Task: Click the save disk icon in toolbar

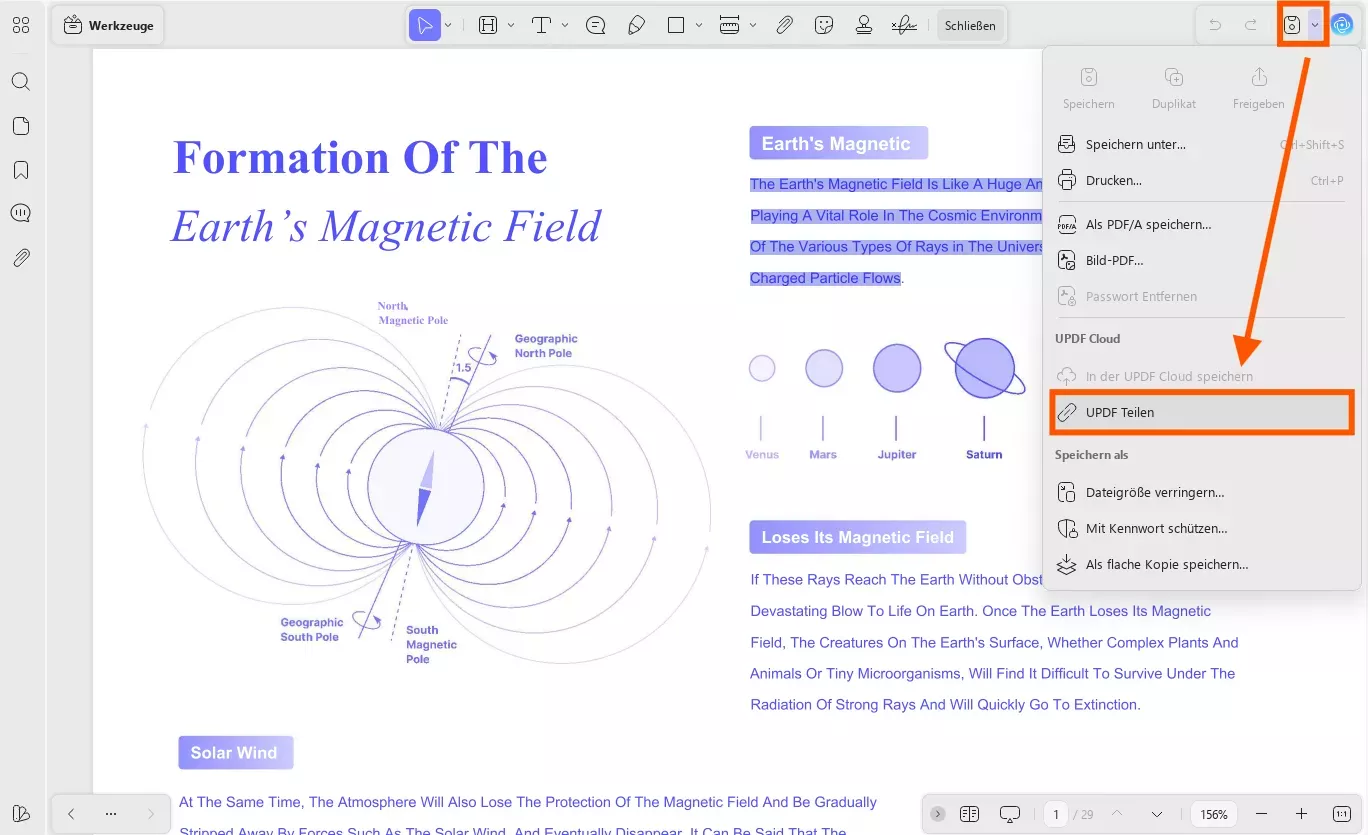Action: pos(1293,26)
